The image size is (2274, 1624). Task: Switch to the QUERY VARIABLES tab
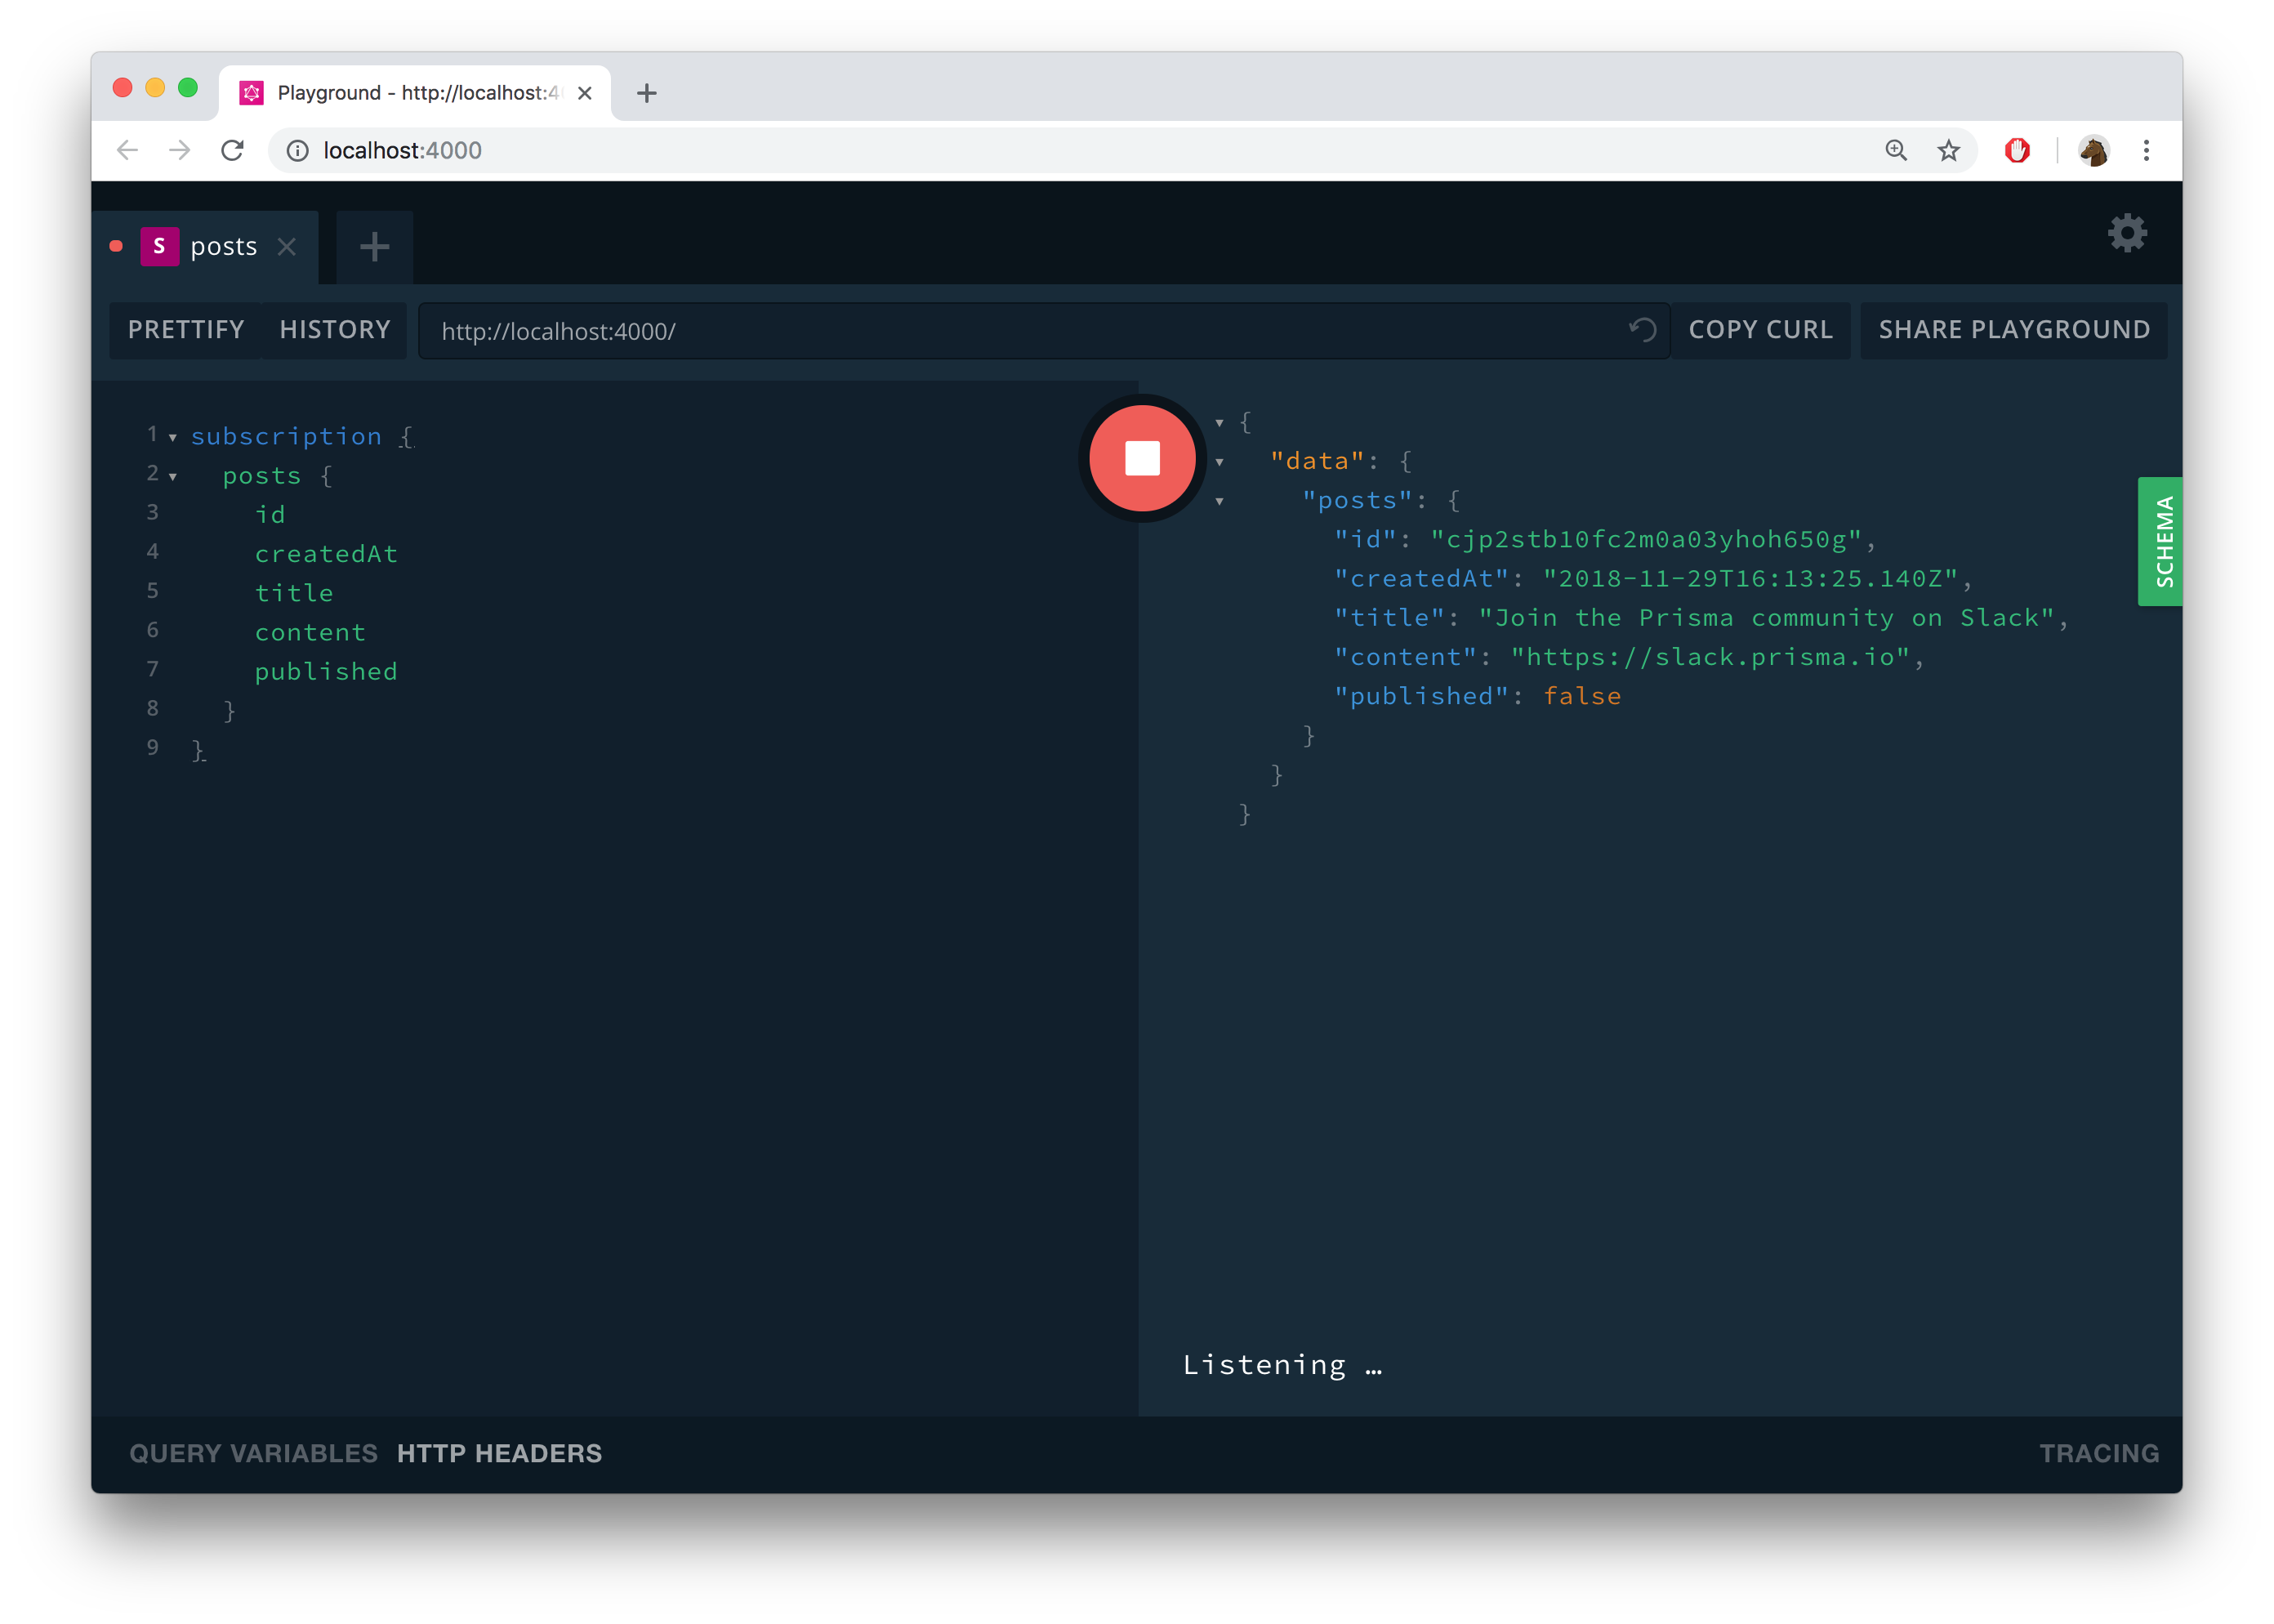point(253,1453)
